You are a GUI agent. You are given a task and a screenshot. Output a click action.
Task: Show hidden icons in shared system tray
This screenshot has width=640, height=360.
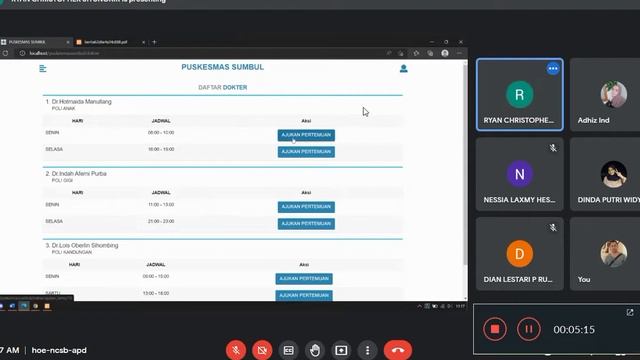(x=419, y=306)
